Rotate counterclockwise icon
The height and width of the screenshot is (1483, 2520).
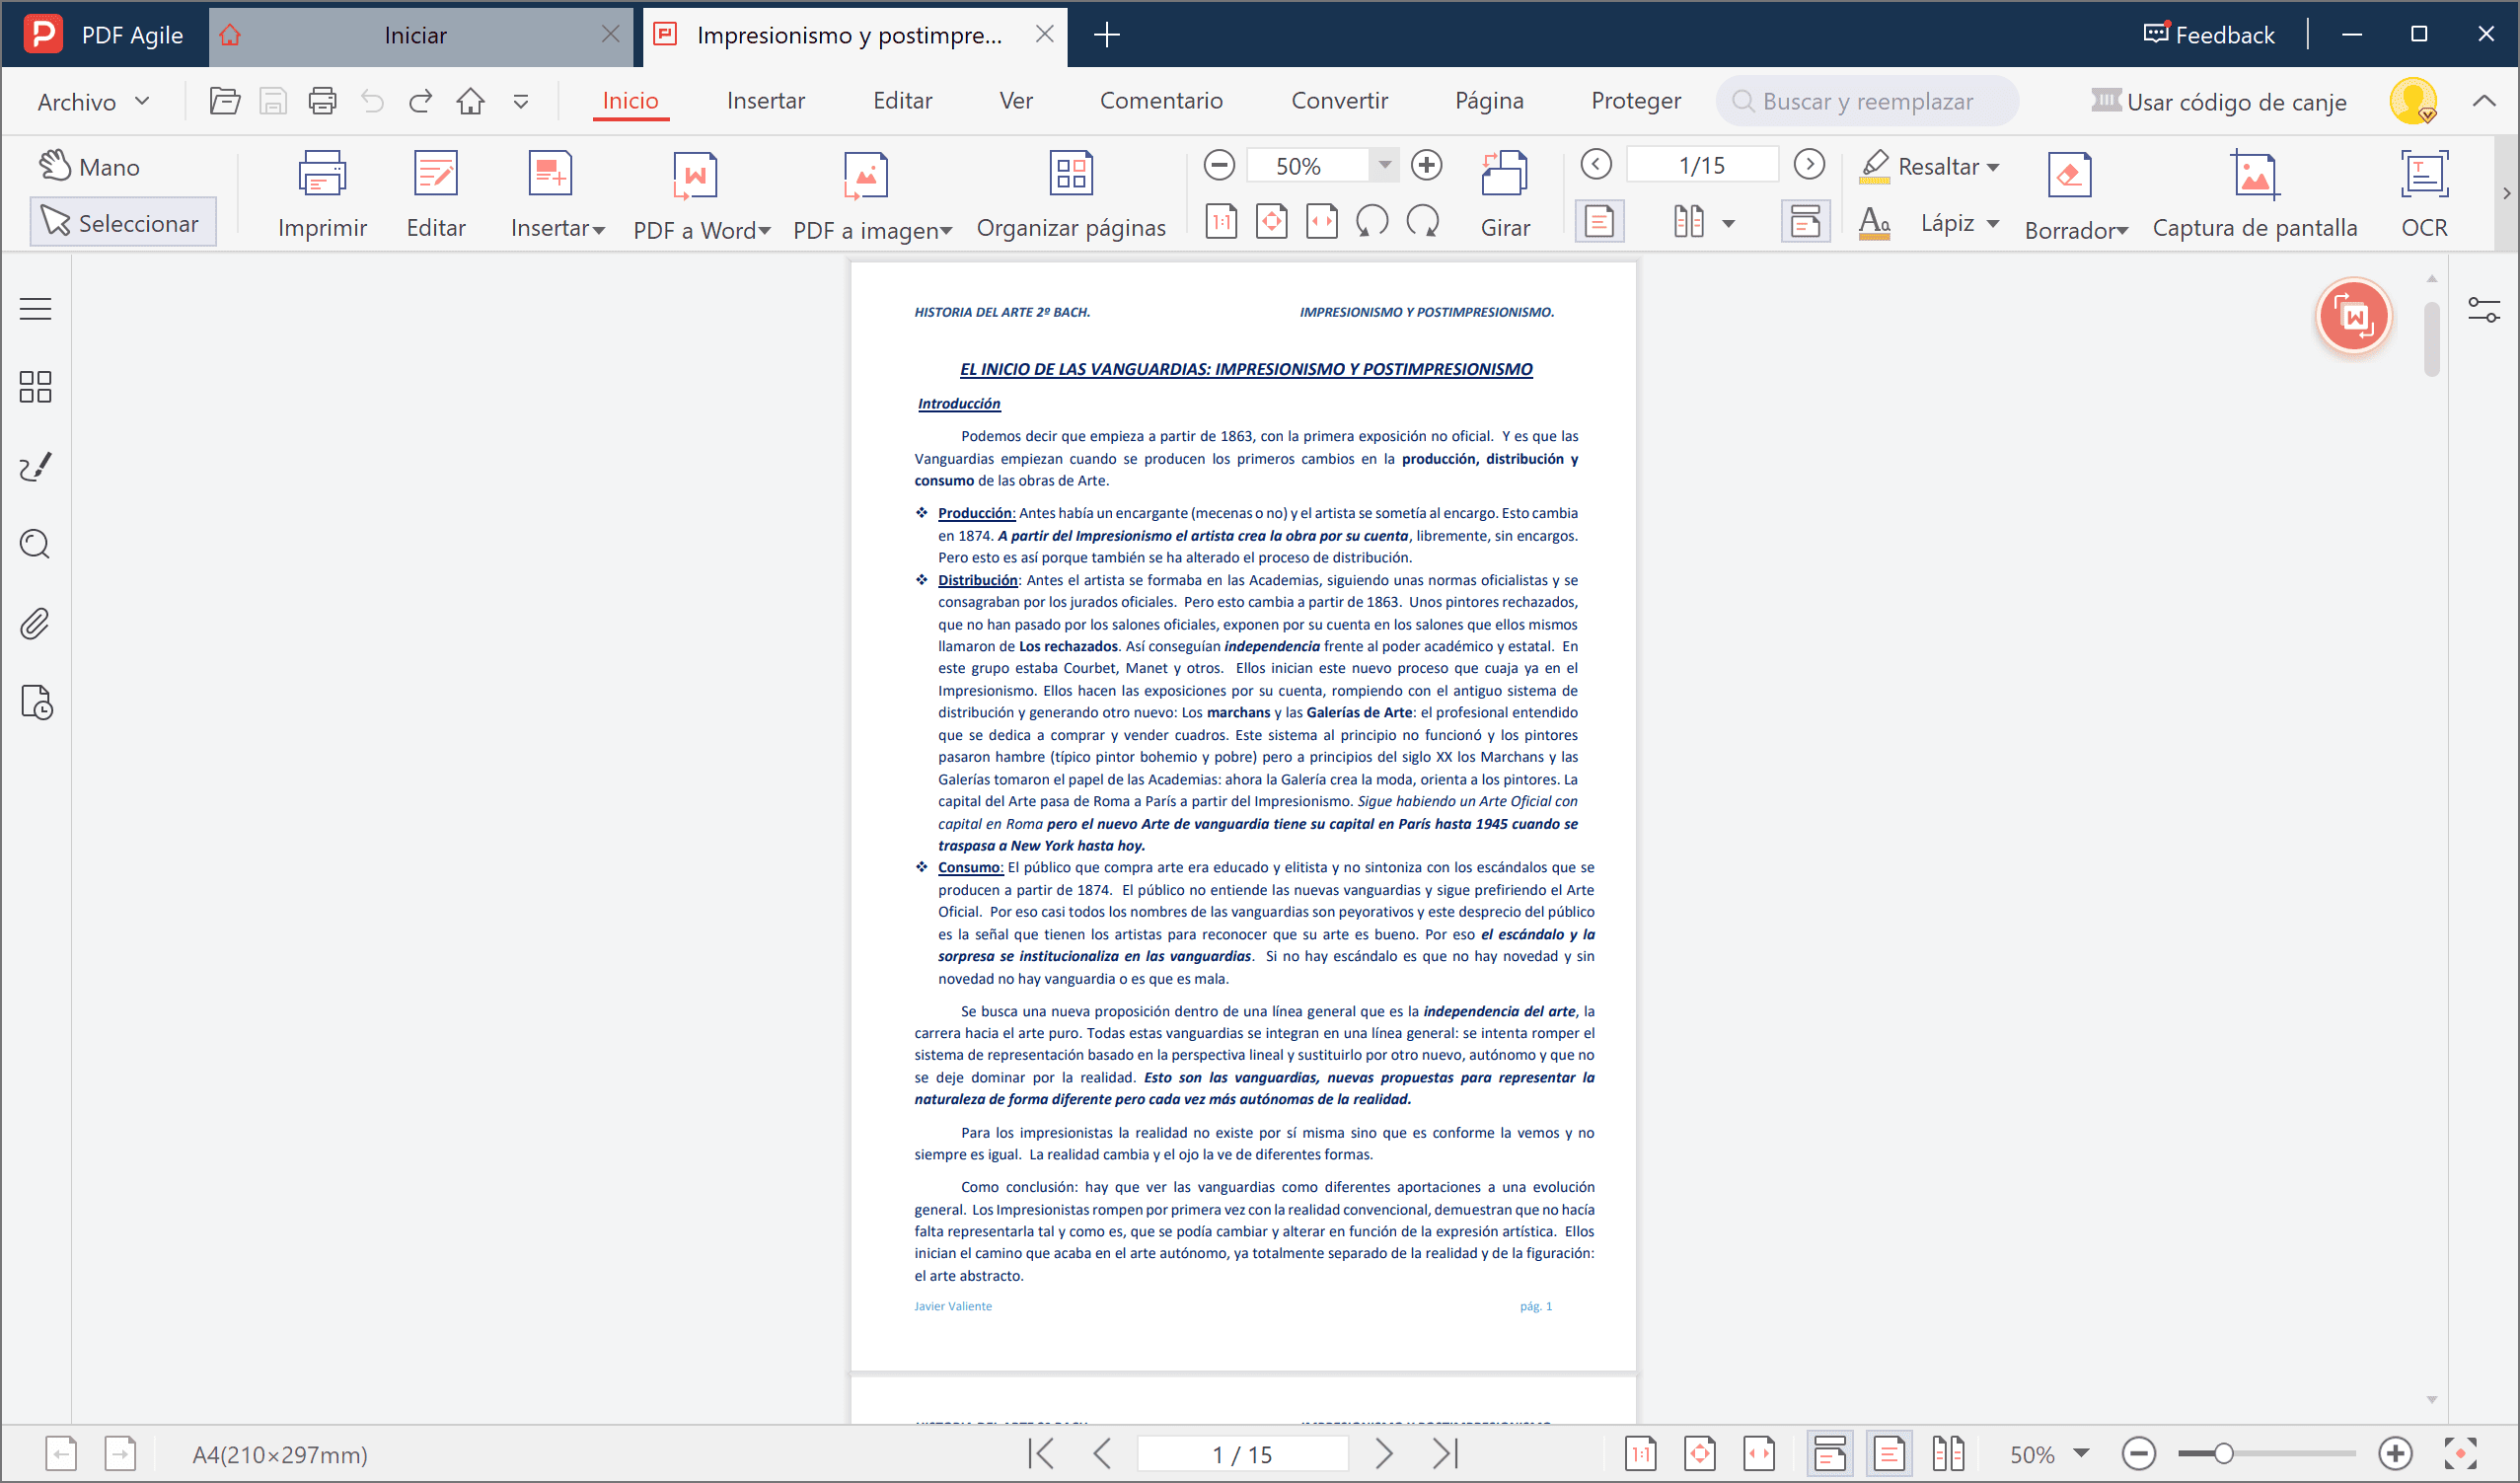tap(1371, 221)
